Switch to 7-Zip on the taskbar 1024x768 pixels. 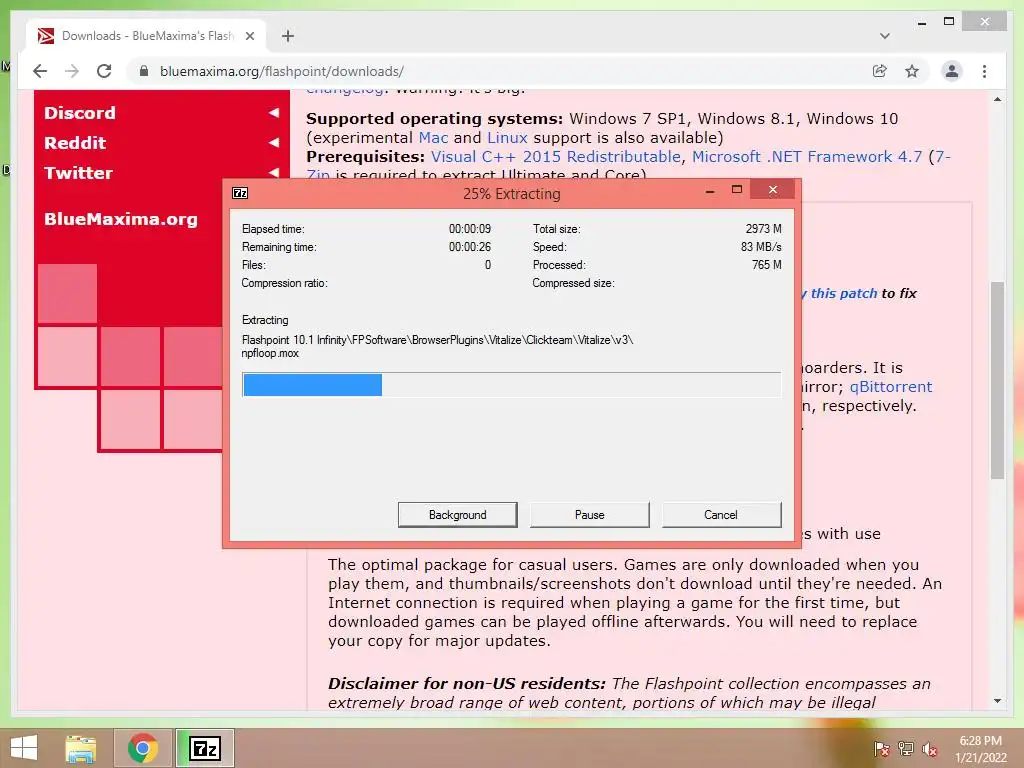click(204, 748)
